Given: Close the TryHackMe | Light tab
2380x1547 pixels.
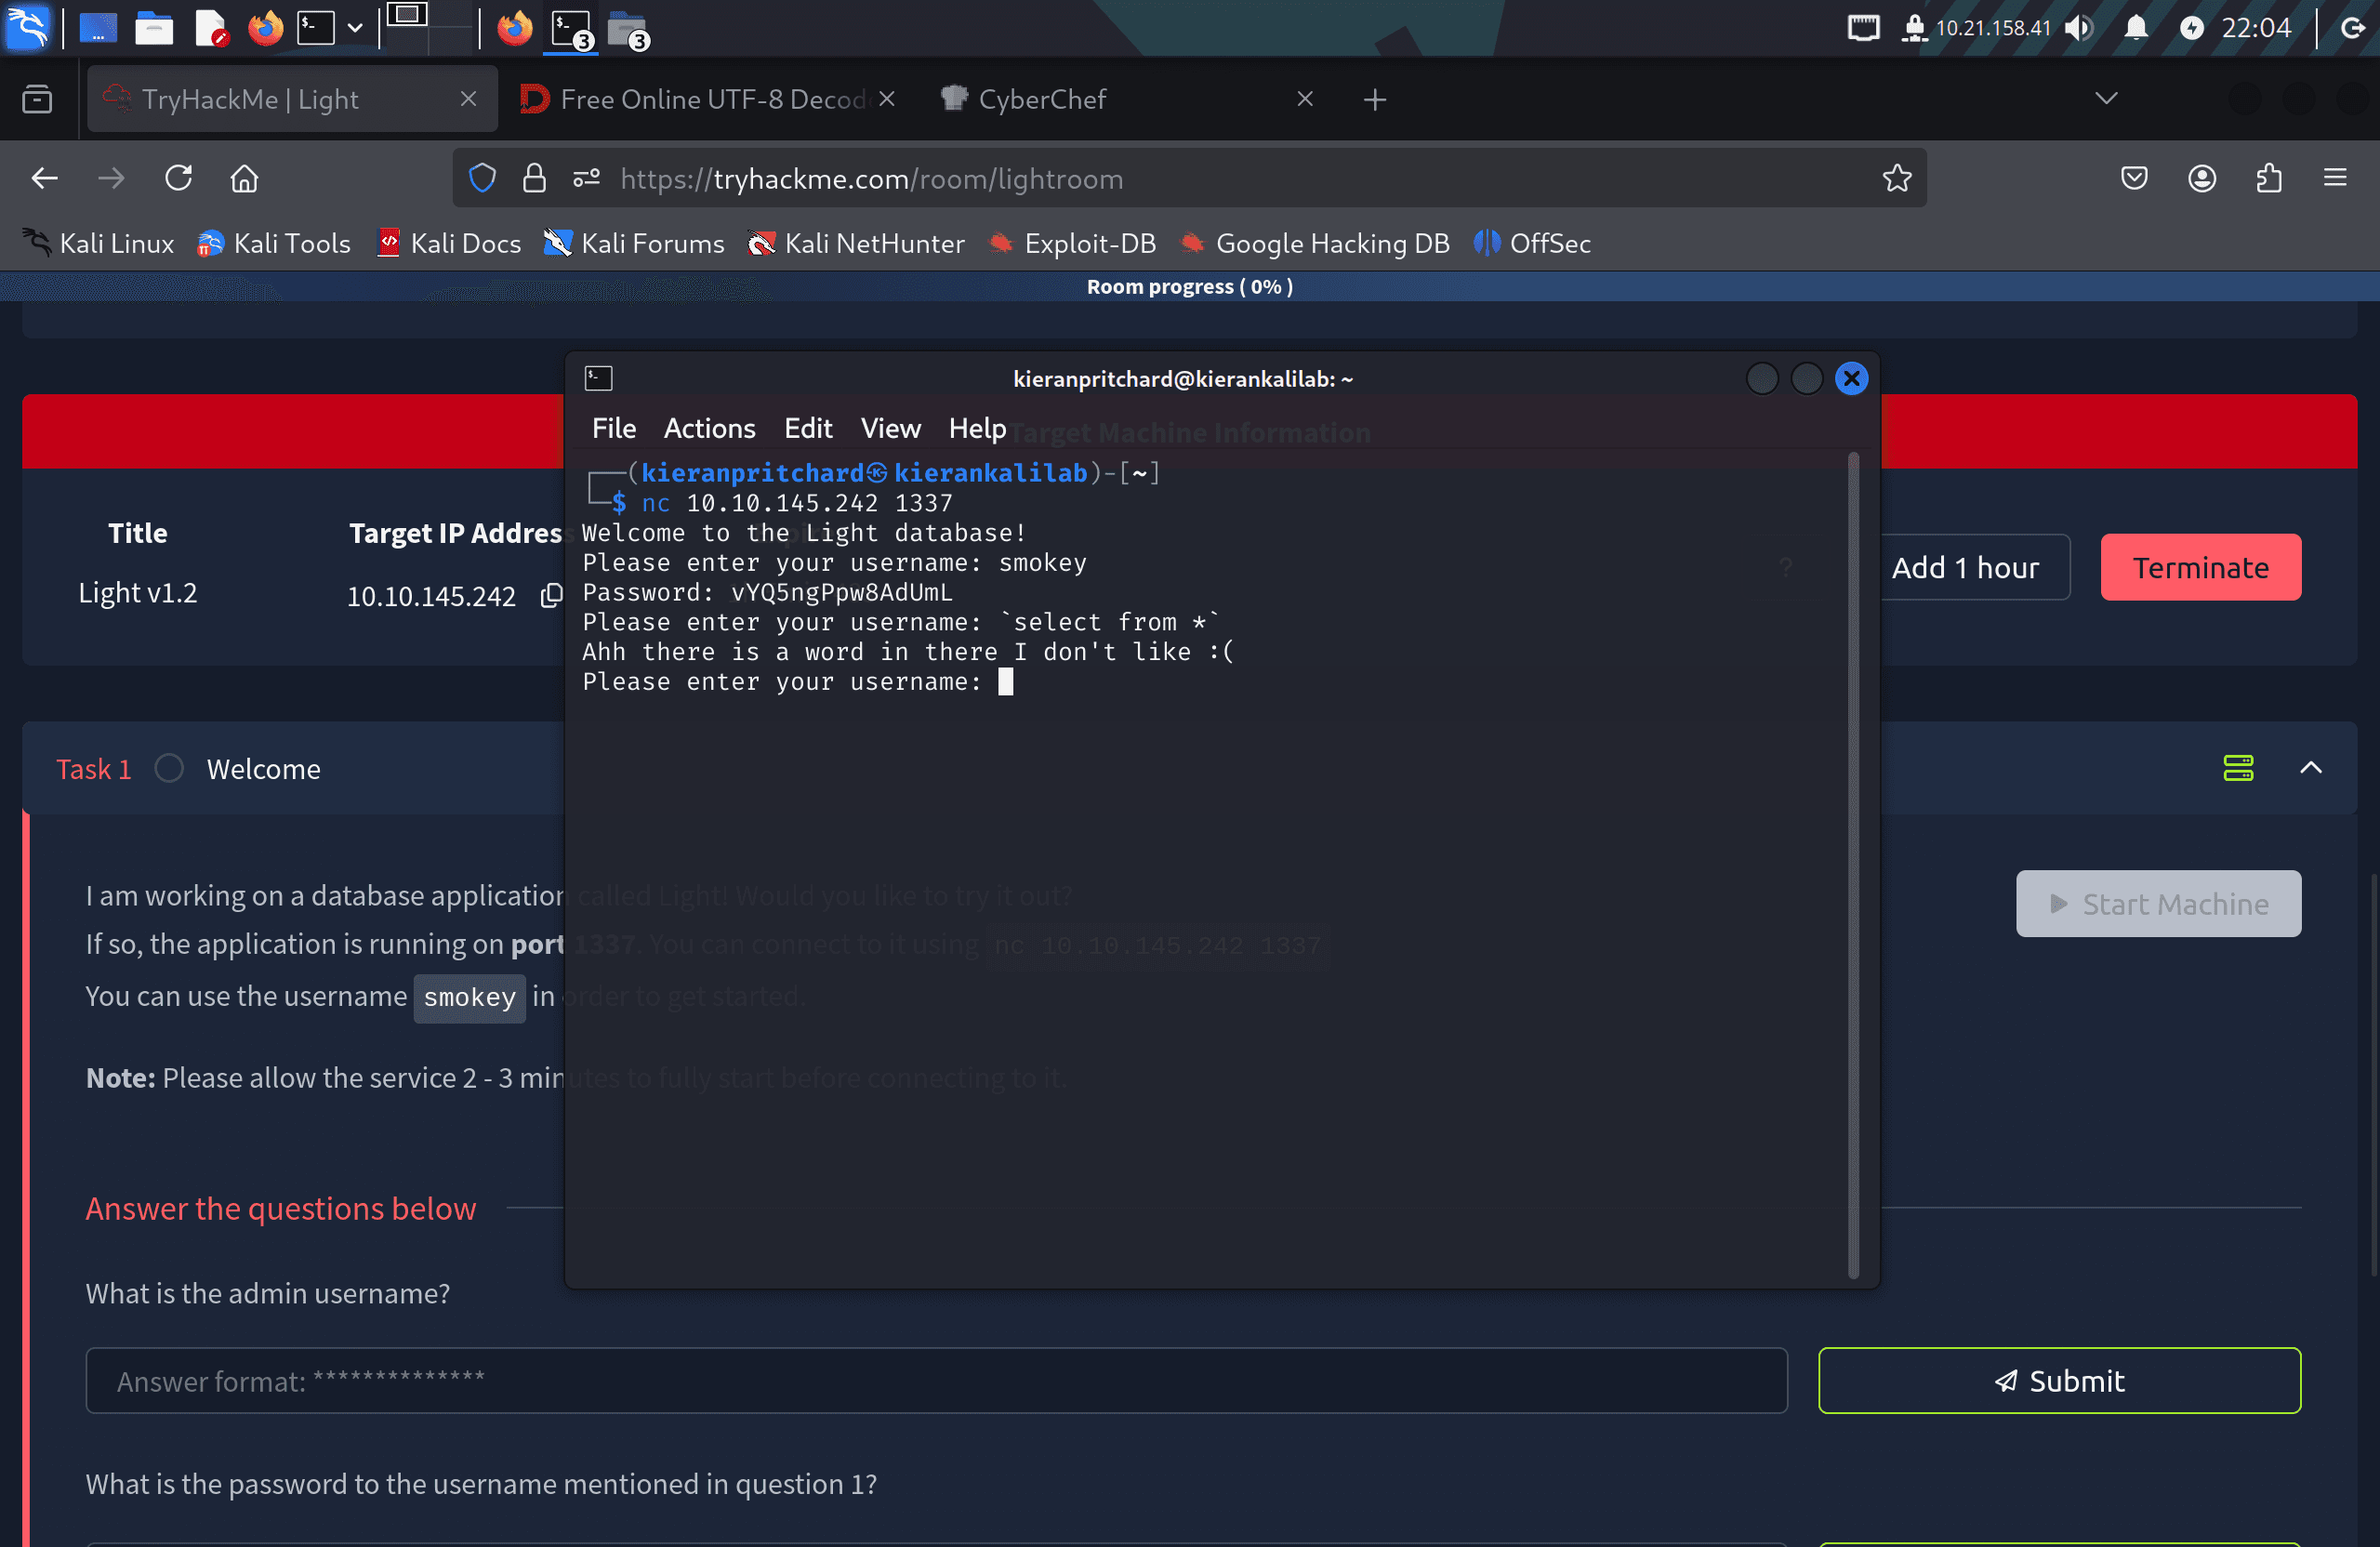Looking at the screenshot, I should pos(468,99).
